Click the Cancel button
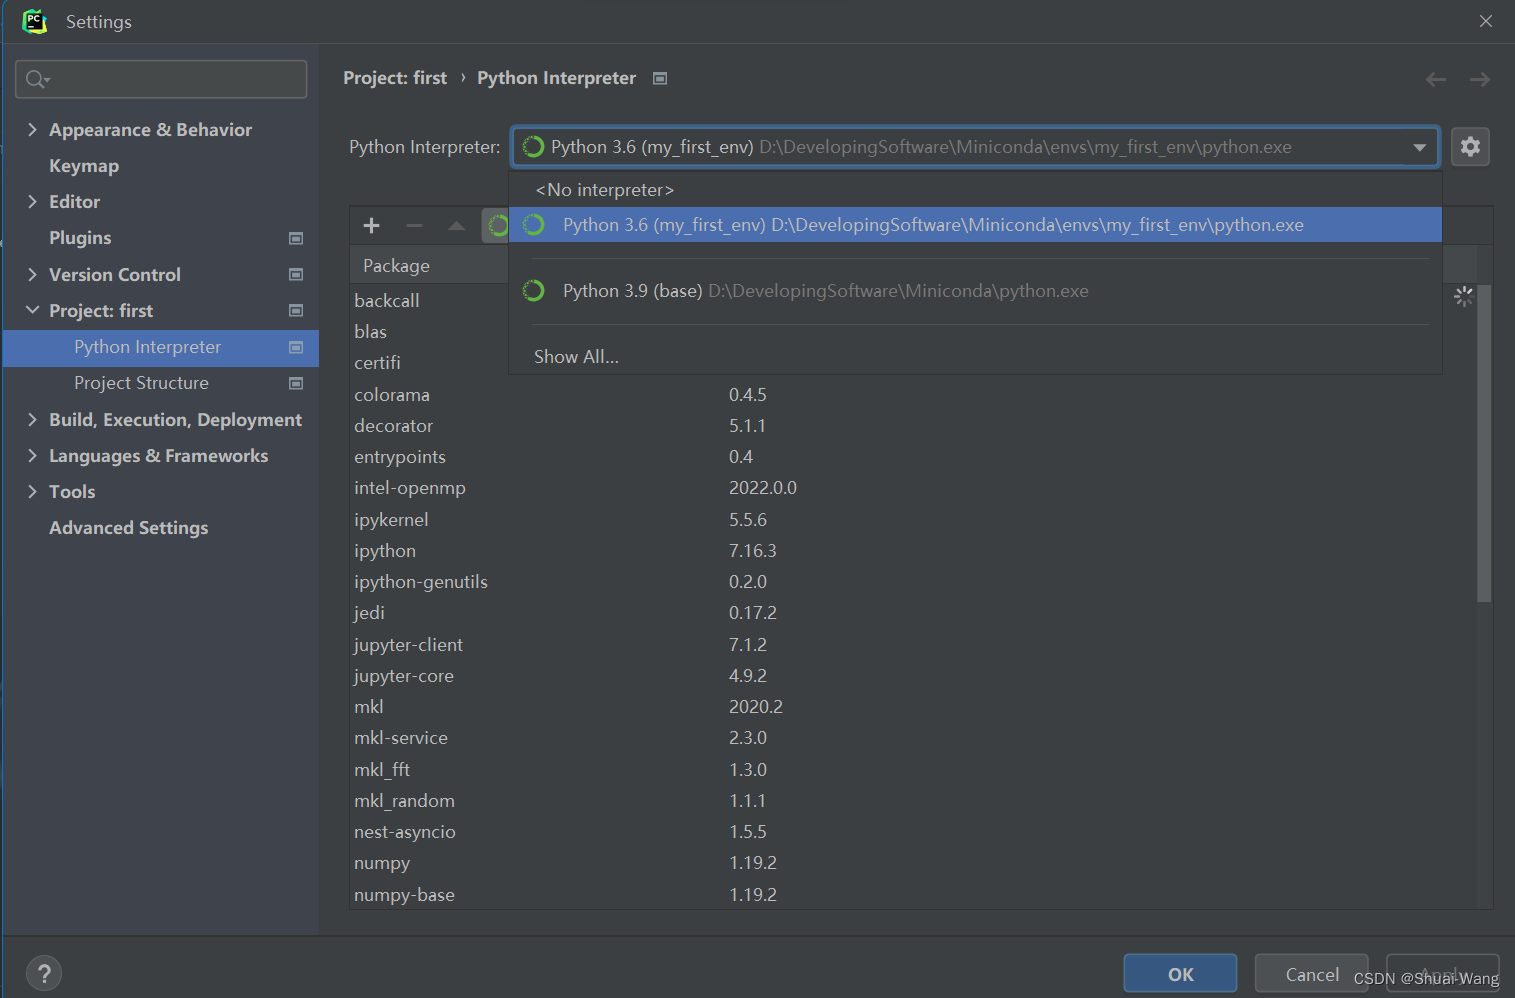The image size is (1515, 998). 1311,973
